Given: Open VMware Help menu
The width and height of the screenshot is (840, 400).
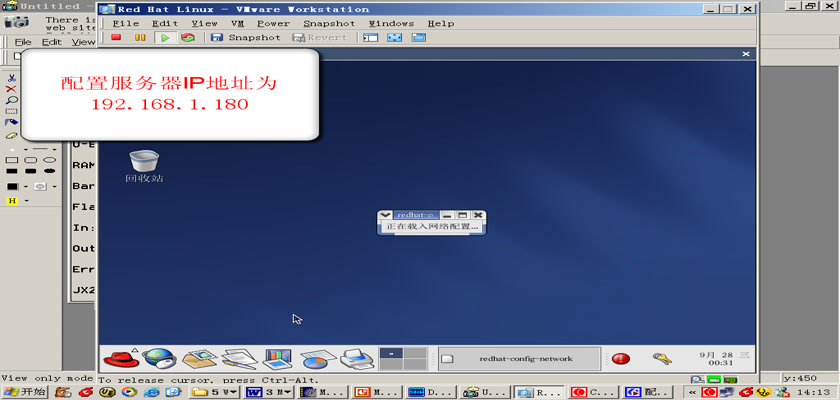Looking at the screenshot, I should pos(441,24).
